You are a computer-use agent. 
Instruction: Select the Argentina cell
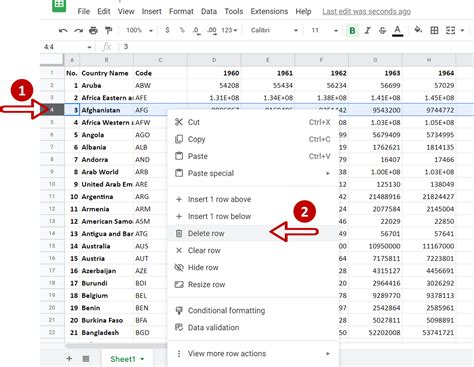[107, 197]
